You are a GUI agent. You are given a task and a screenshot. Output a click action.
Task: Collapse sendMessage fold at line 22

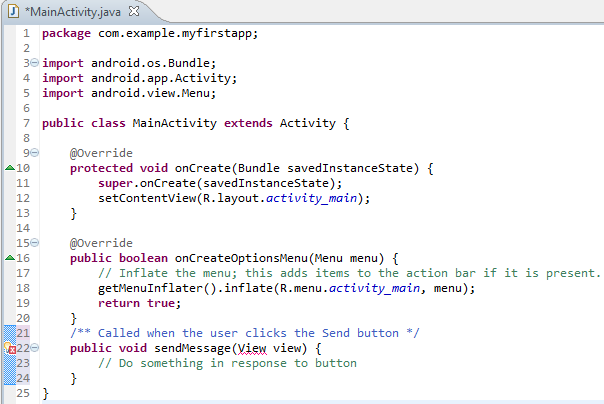[x=35, y=348]
